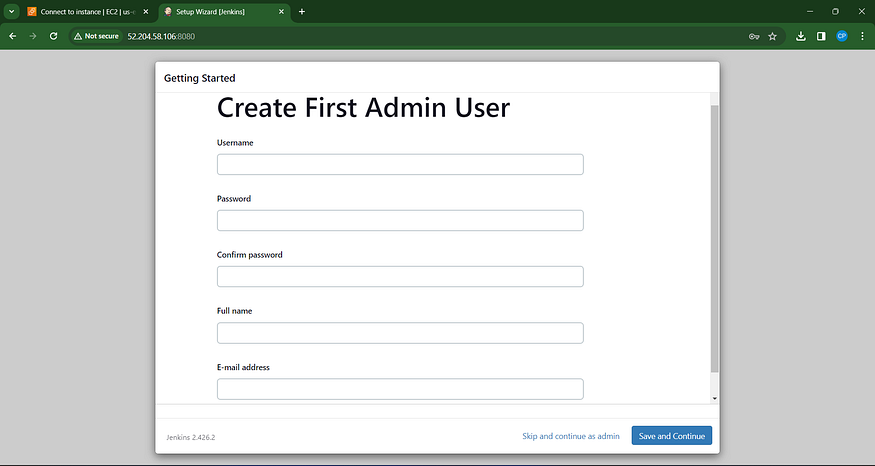This screenshot has height=466, width=875.
Task: Open the saved passwords key icon
Action: (x=754, y=36)
